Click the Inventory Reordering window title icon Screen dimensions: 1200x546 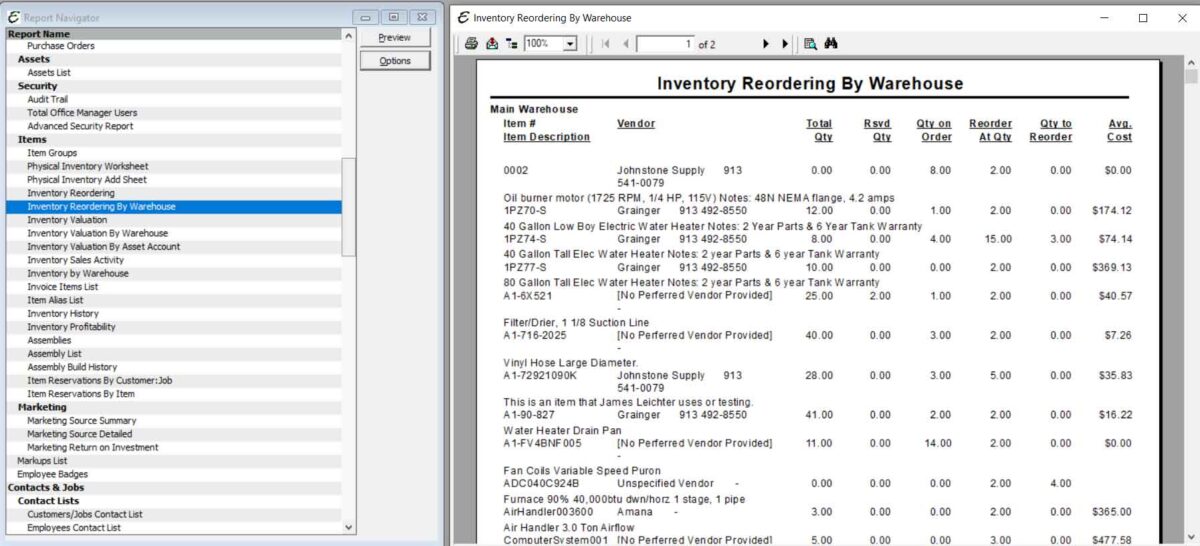point(462,18)
